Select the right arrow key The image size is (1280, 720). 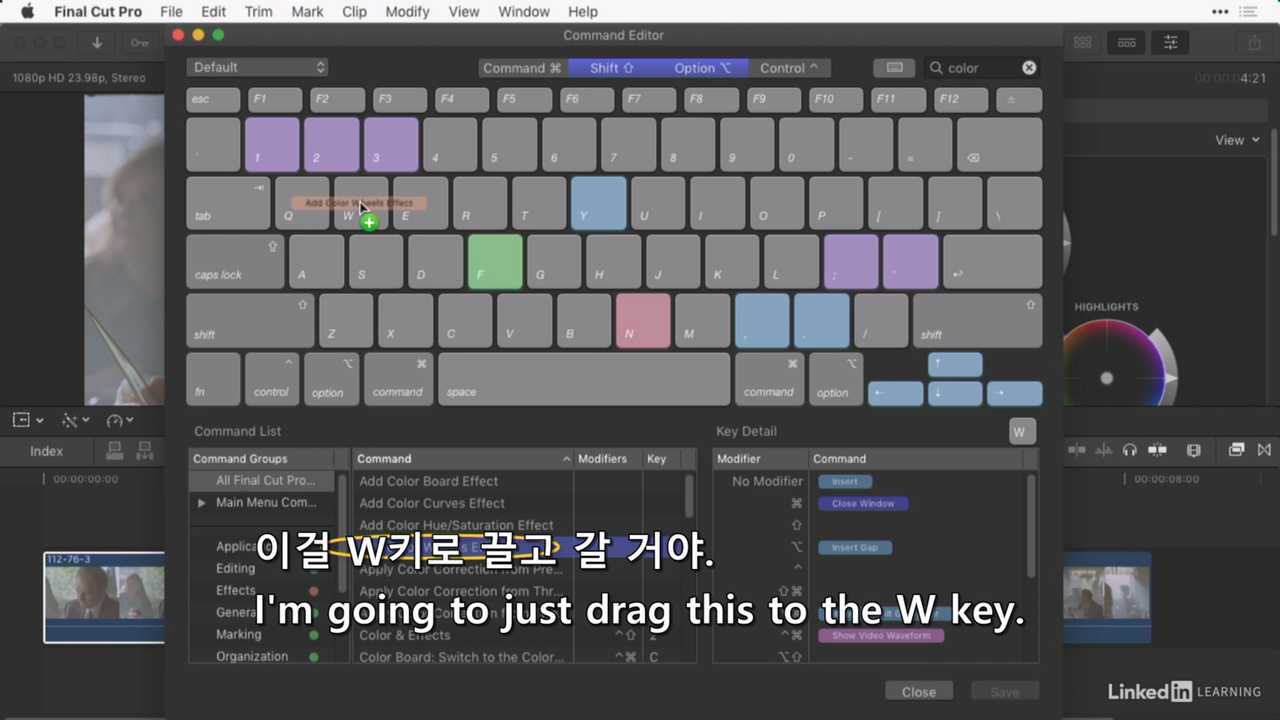click(x=1014, y=393)
